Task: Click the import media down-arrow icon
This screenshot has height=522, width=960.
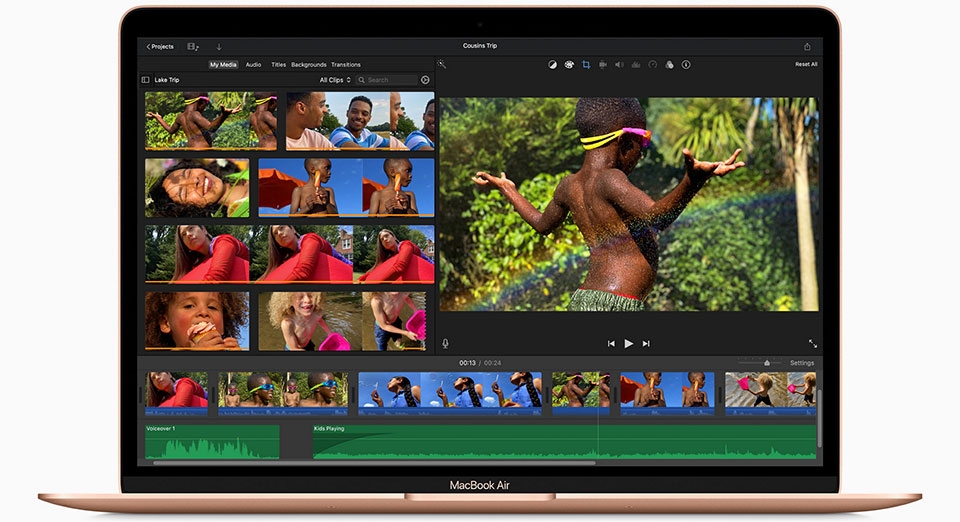Action: (219, 47)
